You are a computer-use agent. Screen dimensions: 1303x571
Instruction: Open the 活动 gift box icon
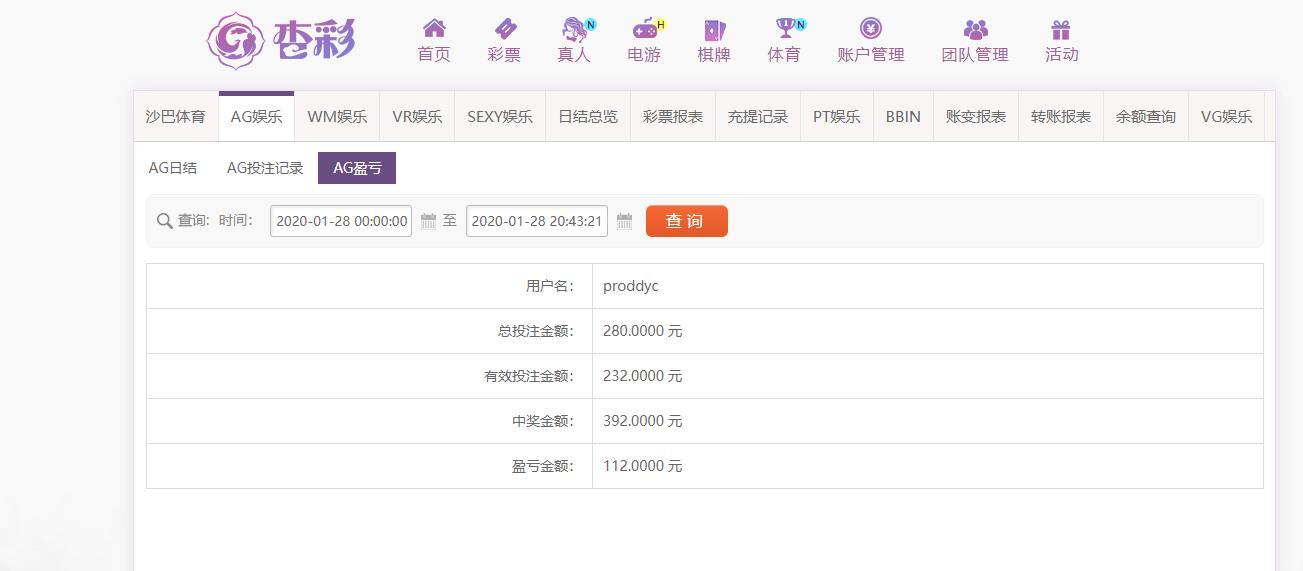pos(1061,29)
